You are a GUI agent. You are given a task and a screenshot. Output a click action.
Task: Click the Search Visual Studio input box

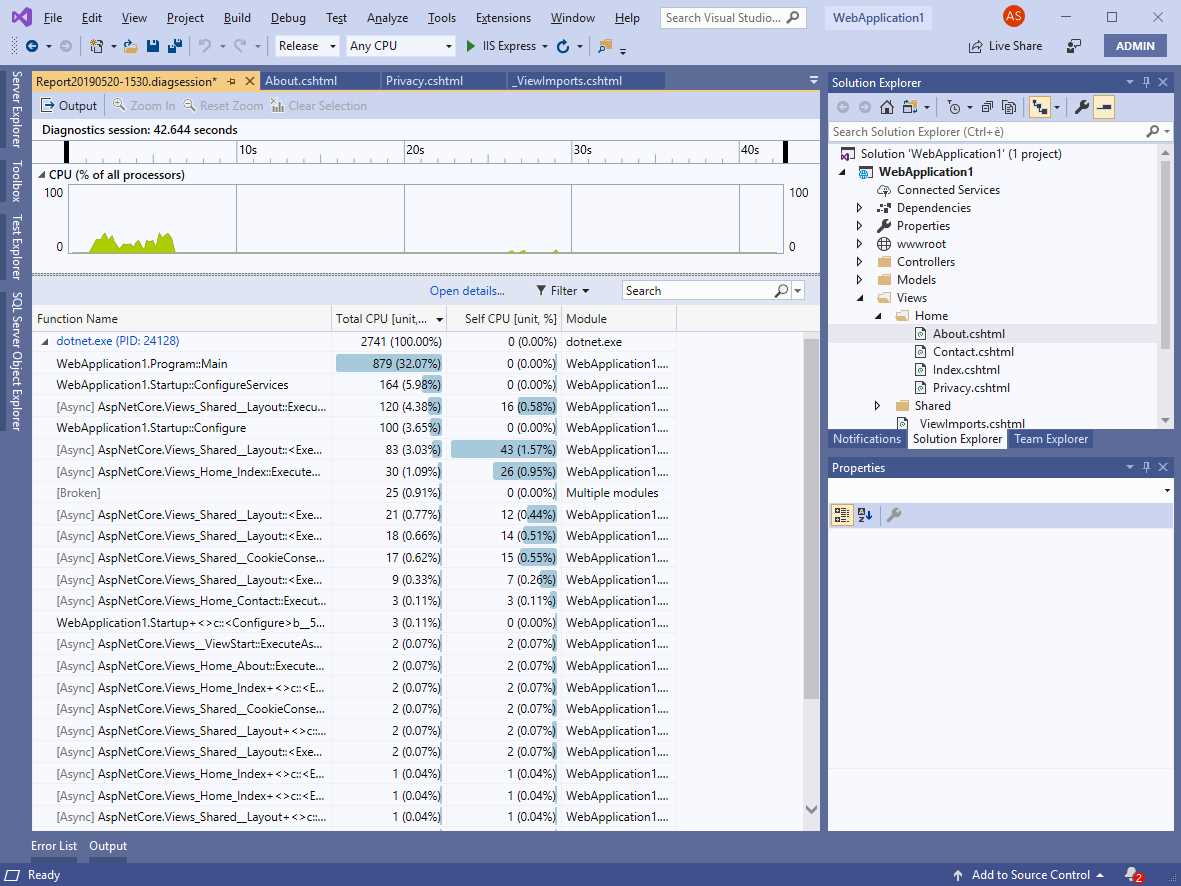tap(727, 17)
